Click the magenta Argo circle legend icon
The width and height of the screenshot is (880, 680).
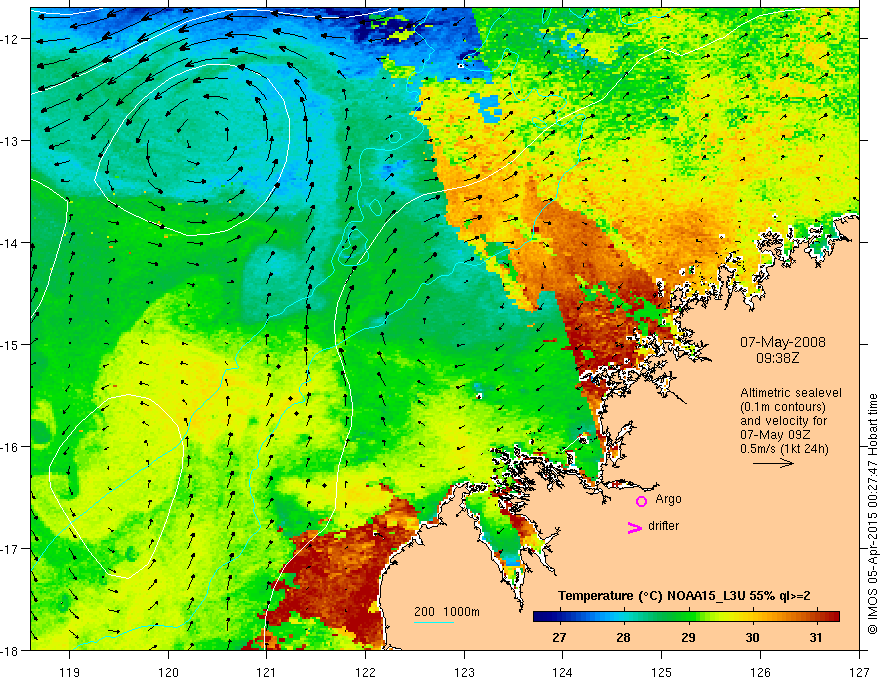641,501
